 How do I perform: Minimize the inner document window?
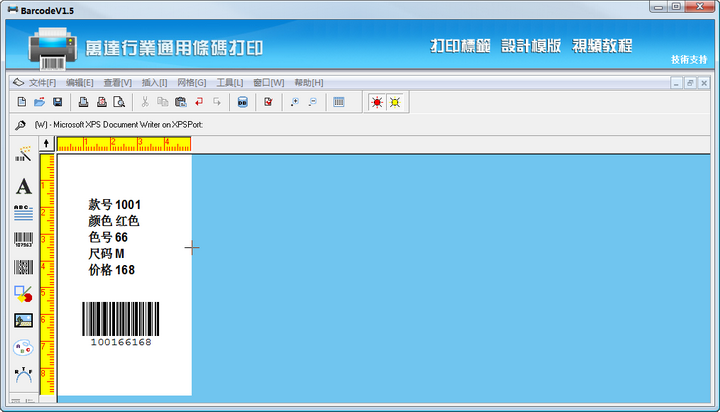pos(676,83)
